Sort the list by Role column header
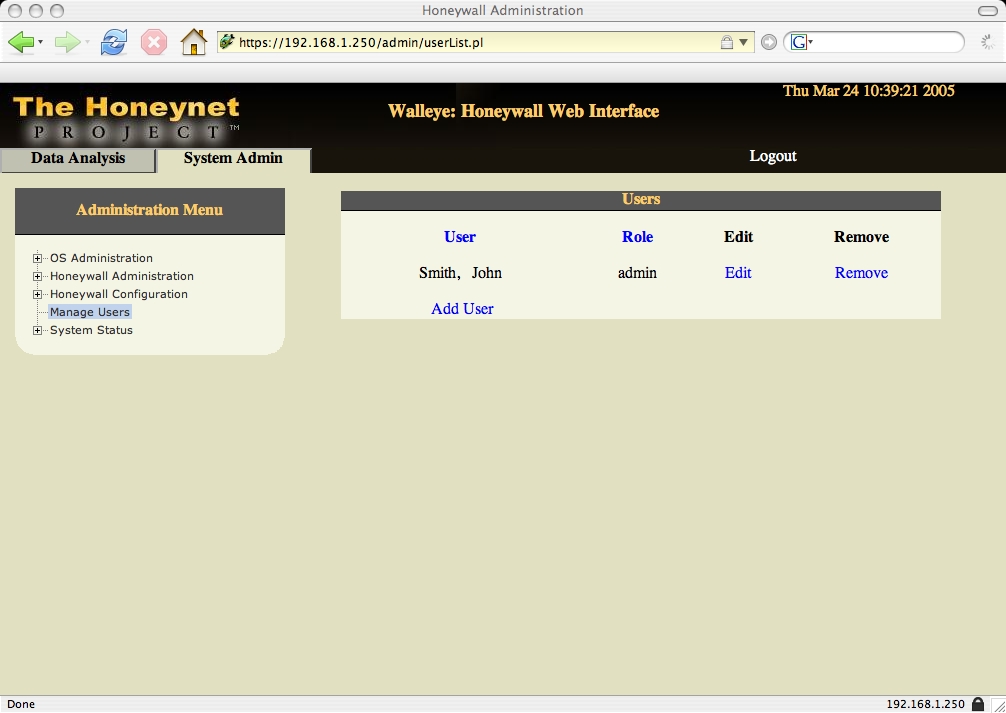Viewport: 1006px width, 713px height. 638,237
